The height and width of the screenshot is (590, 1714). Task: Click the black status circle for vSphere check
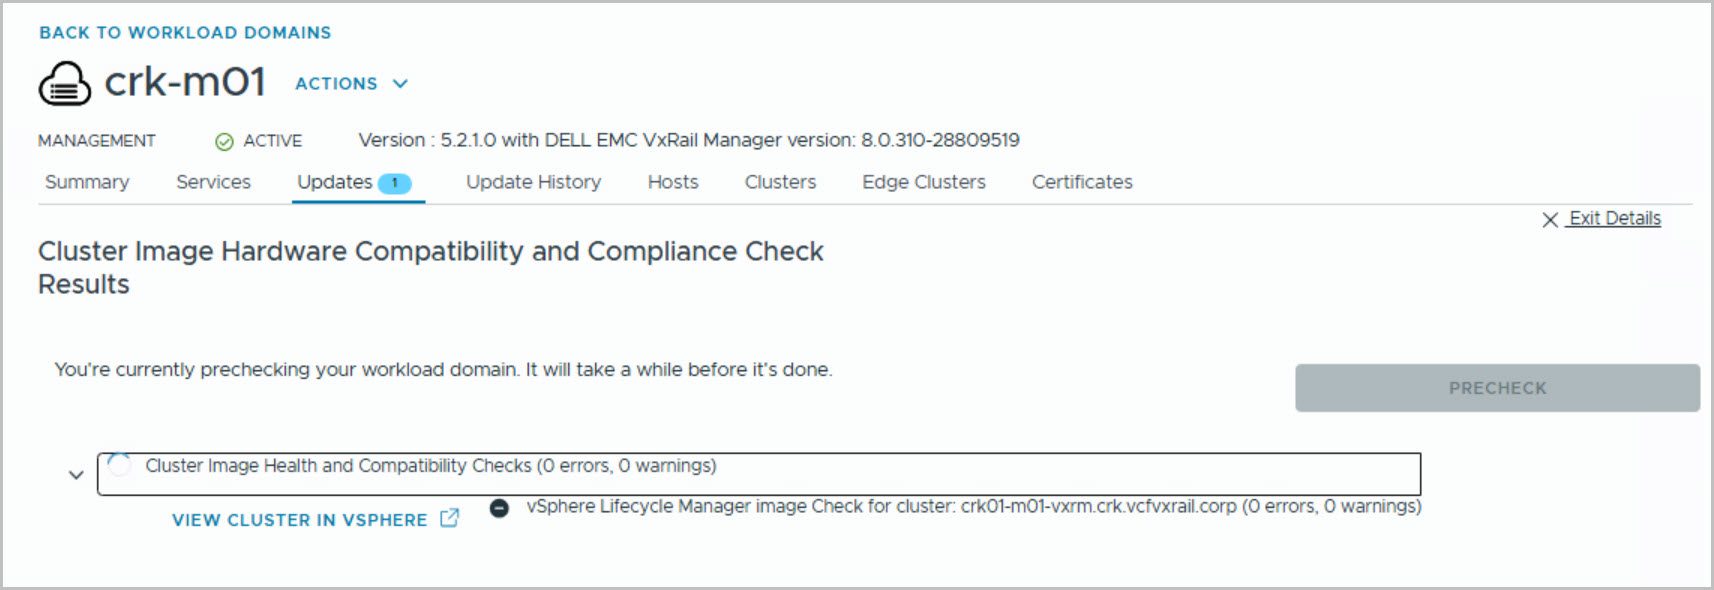coord(499,508)
